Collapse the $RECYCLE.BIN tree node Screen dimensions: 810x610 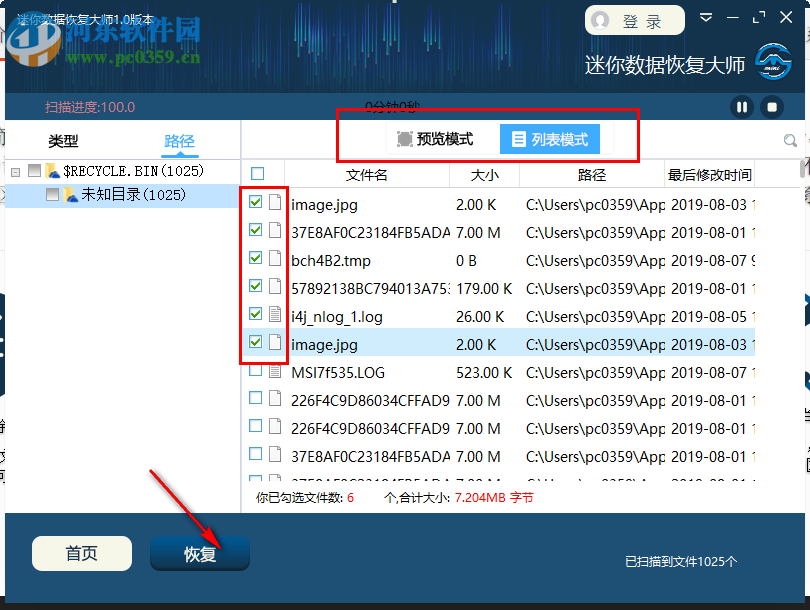pos(14,171)
